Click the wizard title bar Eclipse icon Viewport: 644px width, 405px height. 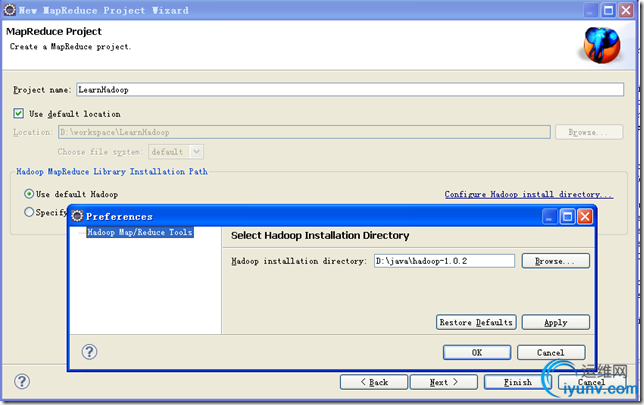click(x=10, y=10)
